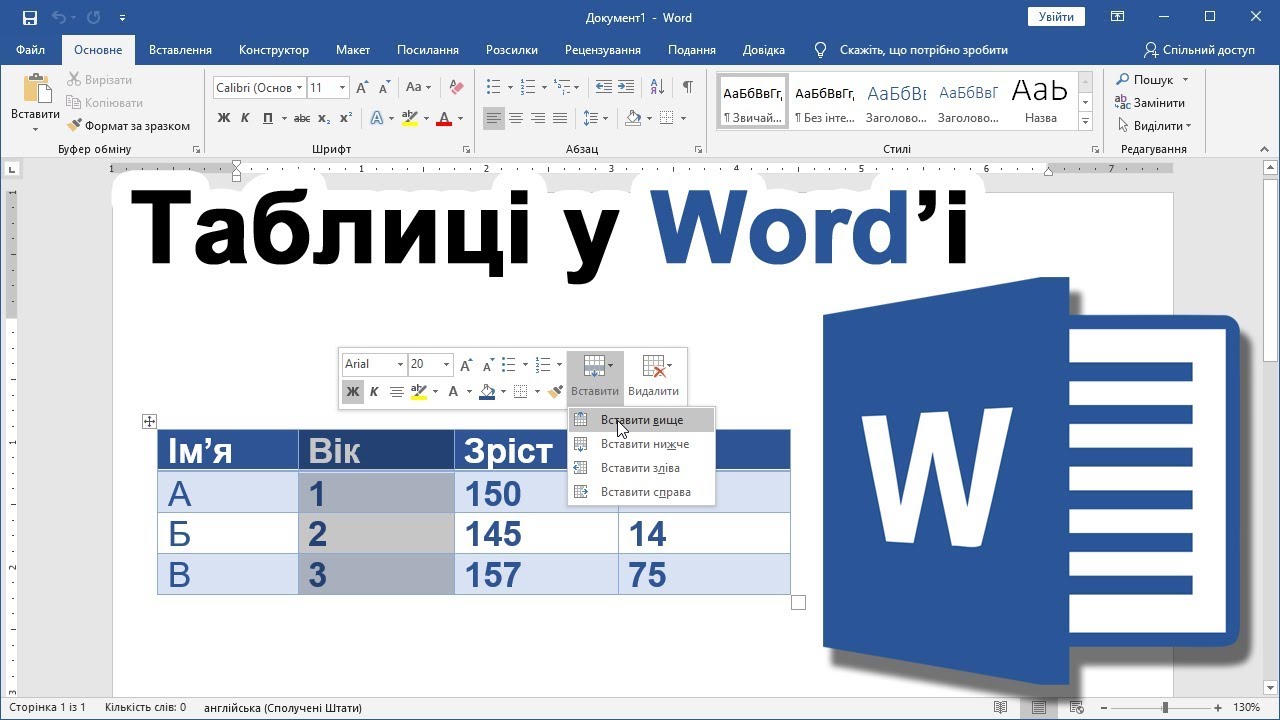Click the Text Effects icon in the Font group
Viewport: 1280px width, 720px height.
click(x=377, y=118)
